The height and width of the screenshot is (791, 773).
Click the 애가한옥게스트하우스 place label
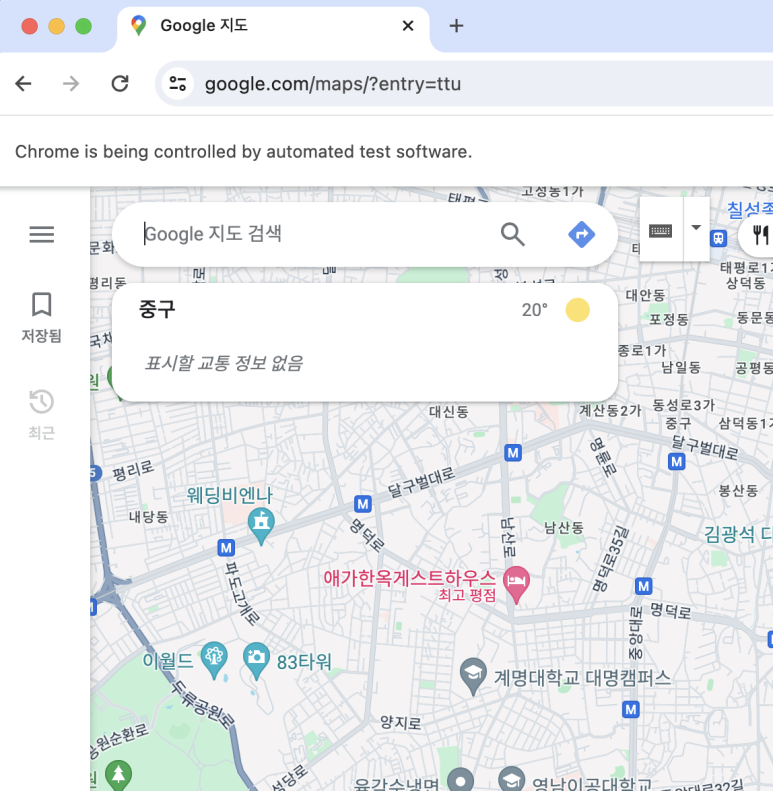tap(409, 577)
